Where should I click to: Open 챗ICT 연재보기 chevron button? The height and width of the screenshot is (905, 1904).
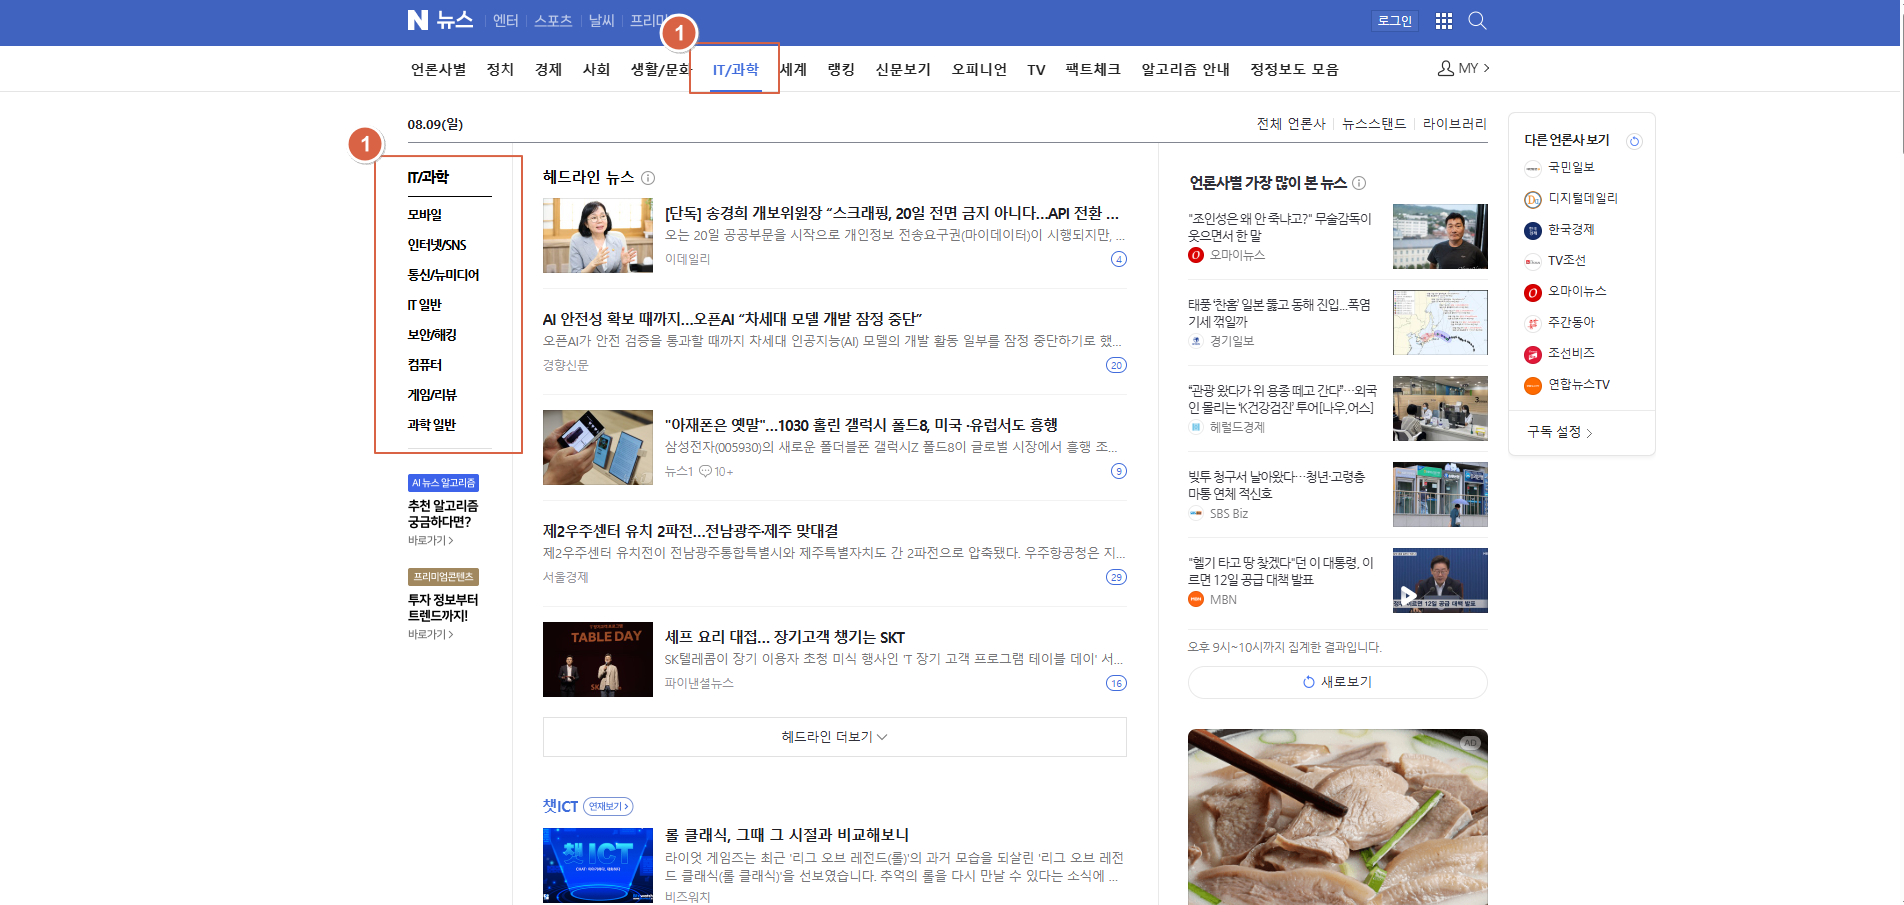click(x=608, y=806)
